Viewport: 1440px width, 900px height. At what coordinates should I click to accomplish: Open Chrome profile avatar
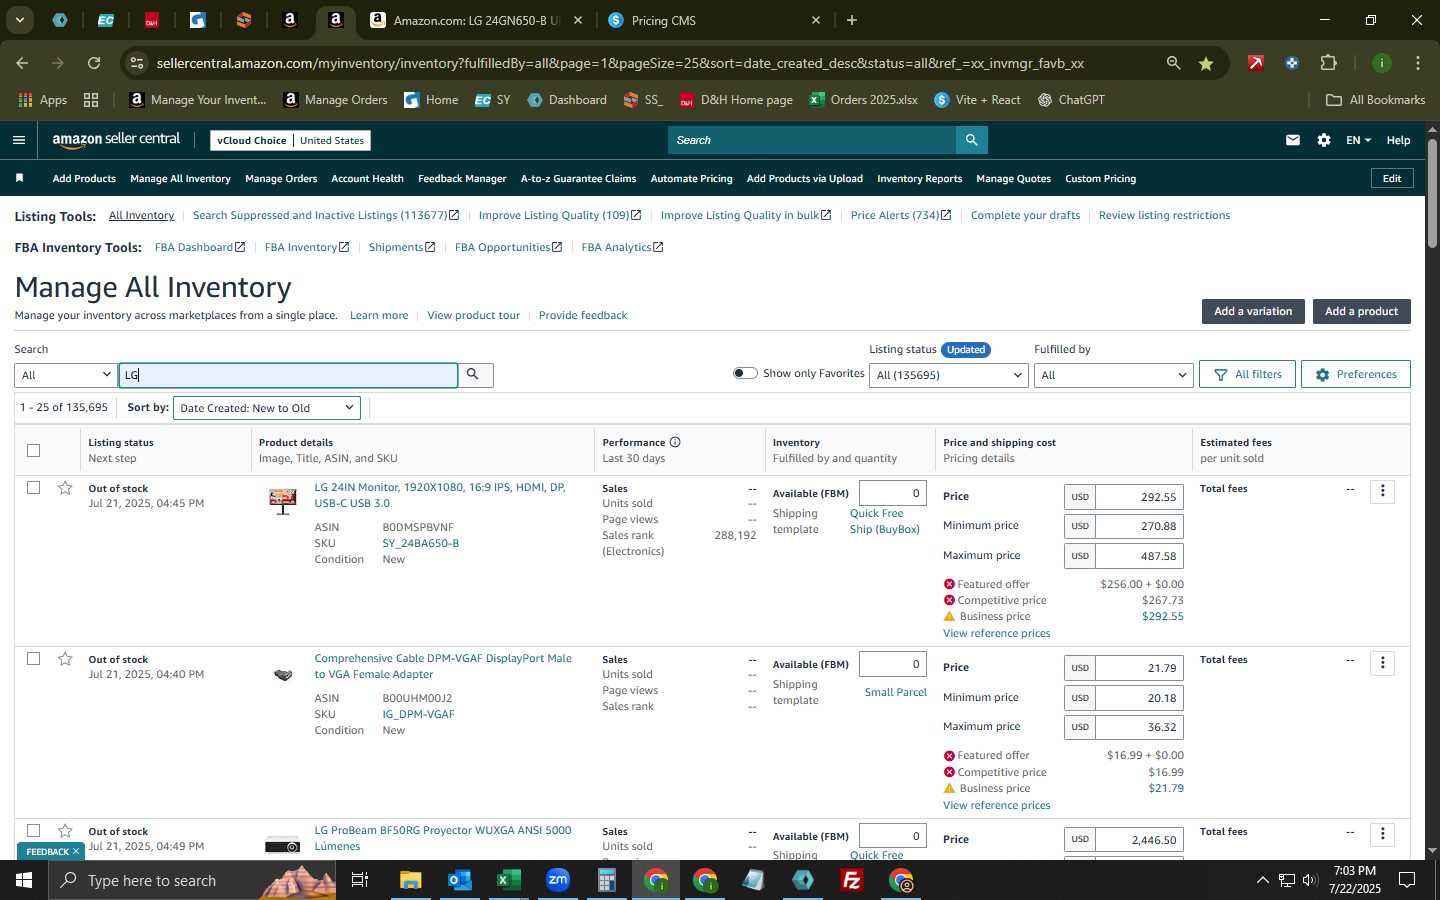[x=1381, y=63]
